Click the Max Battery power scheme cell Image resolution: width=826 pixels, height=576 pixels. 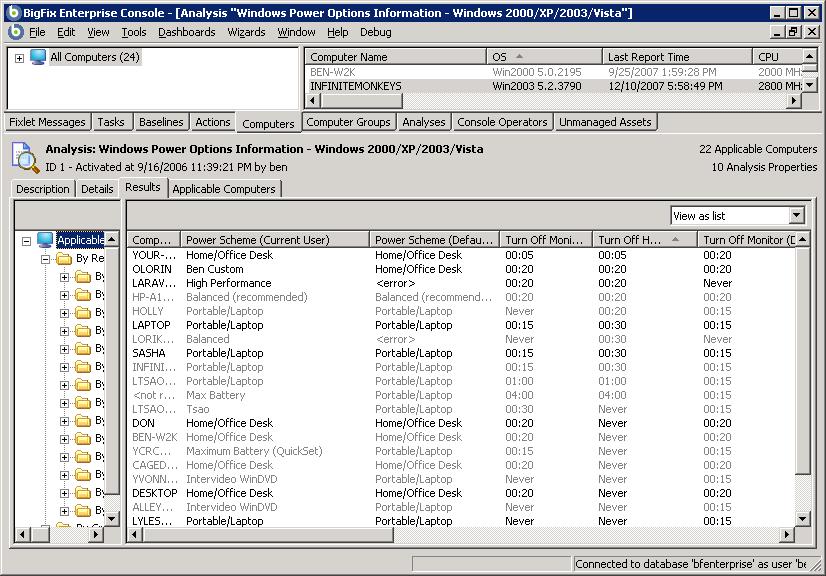pos(215,395)
